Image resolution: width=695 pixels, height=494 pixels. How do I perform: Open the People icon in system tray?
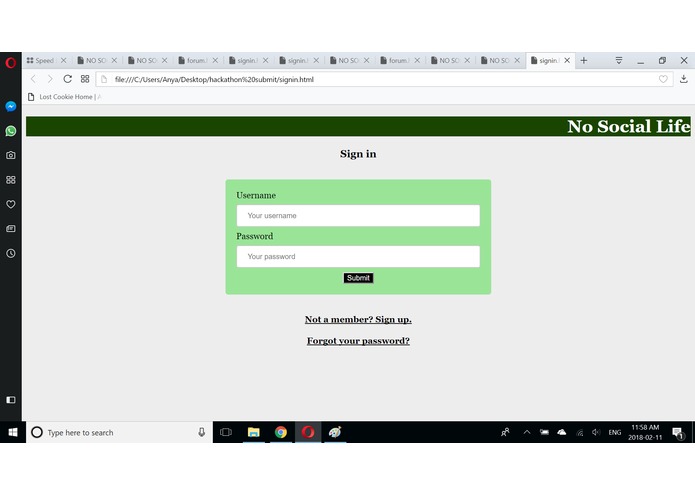pos(505,432)
